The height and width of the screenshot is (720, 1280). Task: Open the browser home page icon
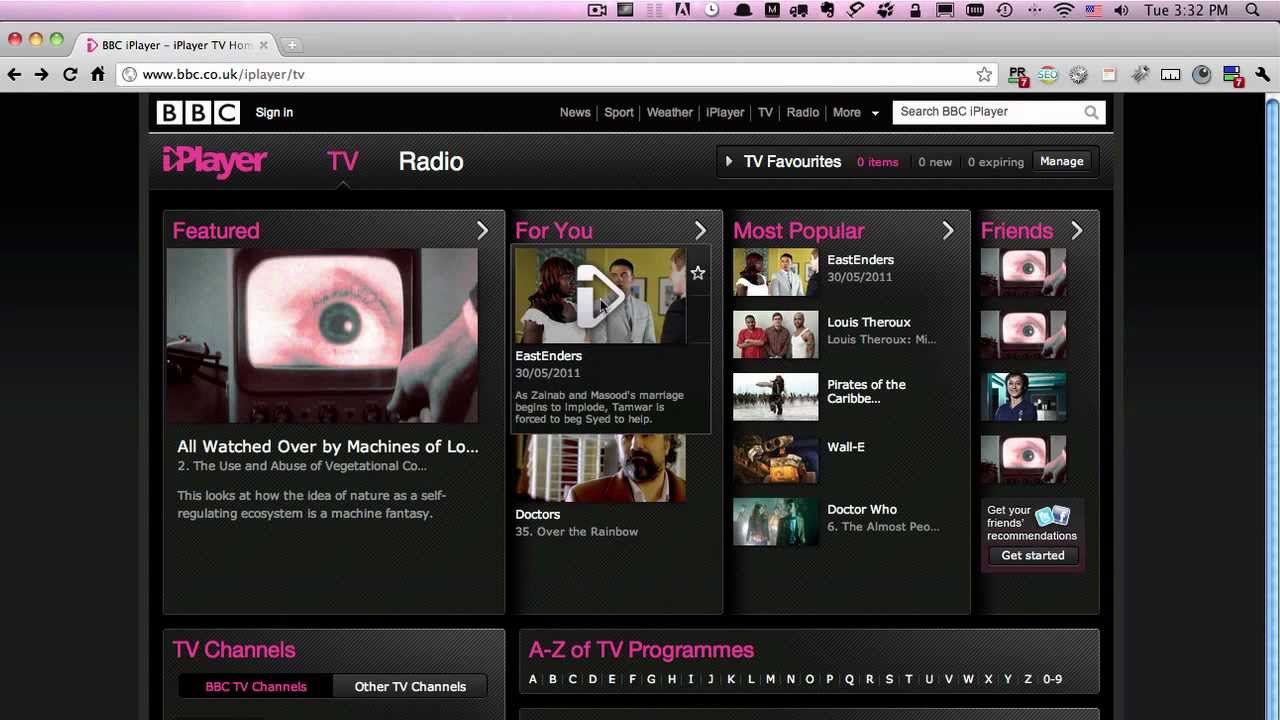tap(98, 74)
